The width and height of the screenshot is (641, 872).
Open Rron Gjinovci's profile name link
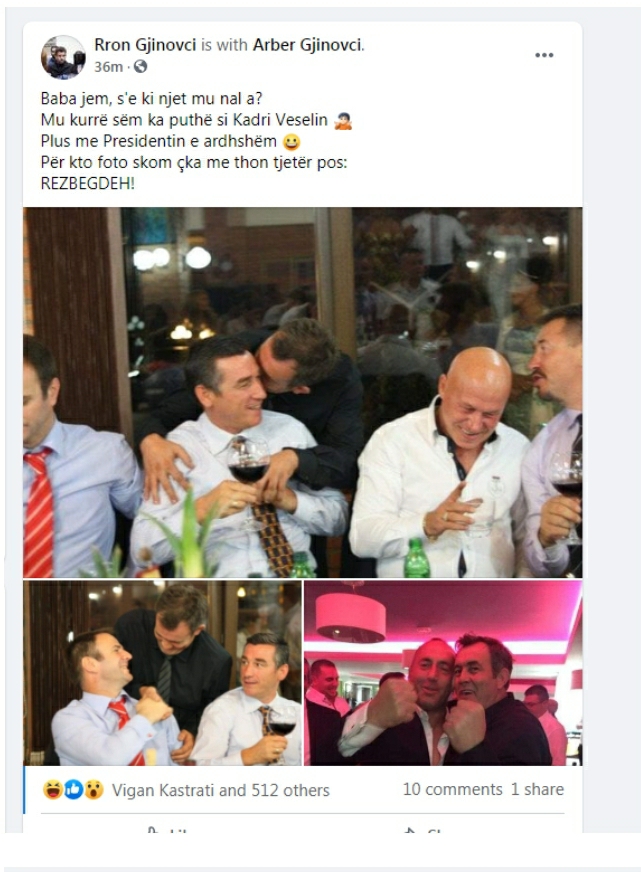145,44
